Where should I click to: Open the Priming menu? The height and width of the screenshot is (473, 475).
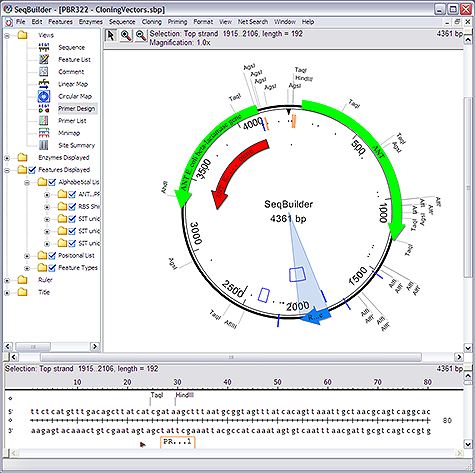tap(177, 22)
